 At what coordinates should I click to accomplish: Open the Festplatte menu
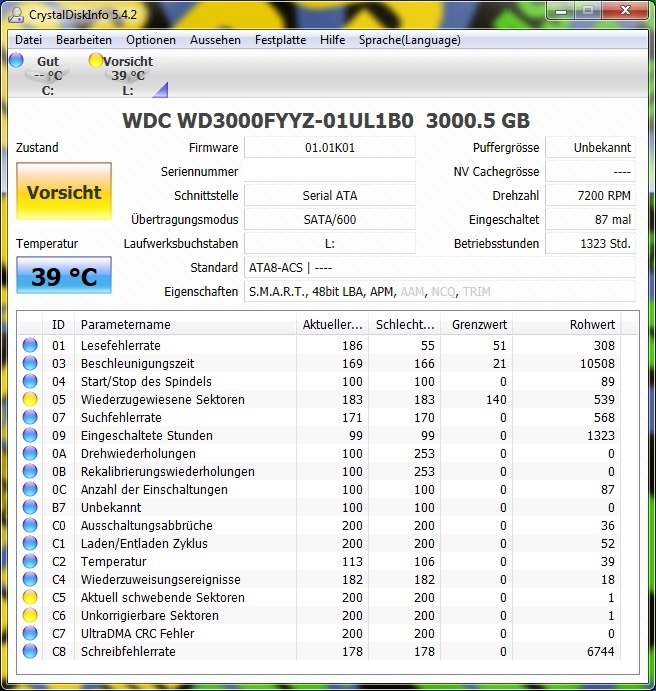tap(280, 40)
